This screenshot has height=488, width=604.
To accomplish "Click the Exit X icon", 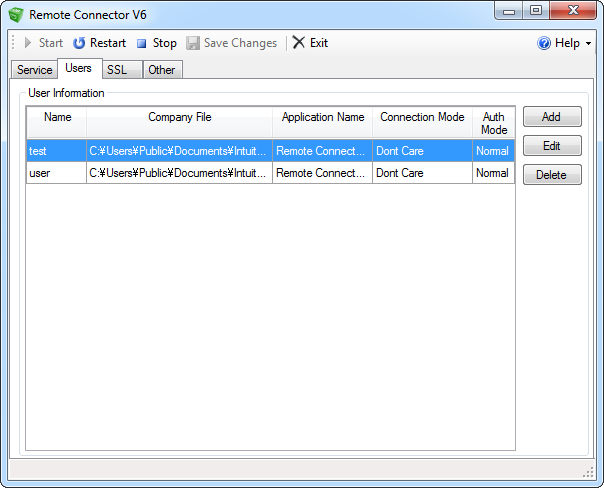I will pos(298,43).
